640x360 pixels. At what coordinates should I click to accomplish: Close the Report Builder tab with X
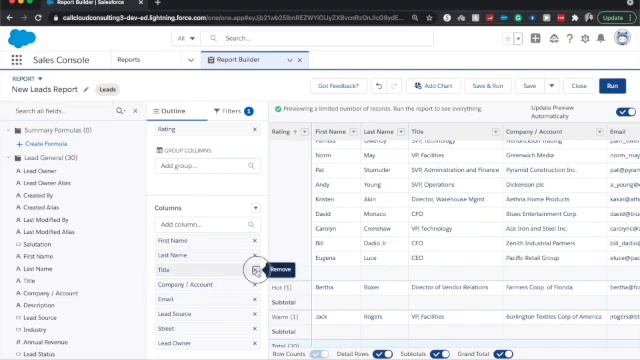[x=300, y=60]
